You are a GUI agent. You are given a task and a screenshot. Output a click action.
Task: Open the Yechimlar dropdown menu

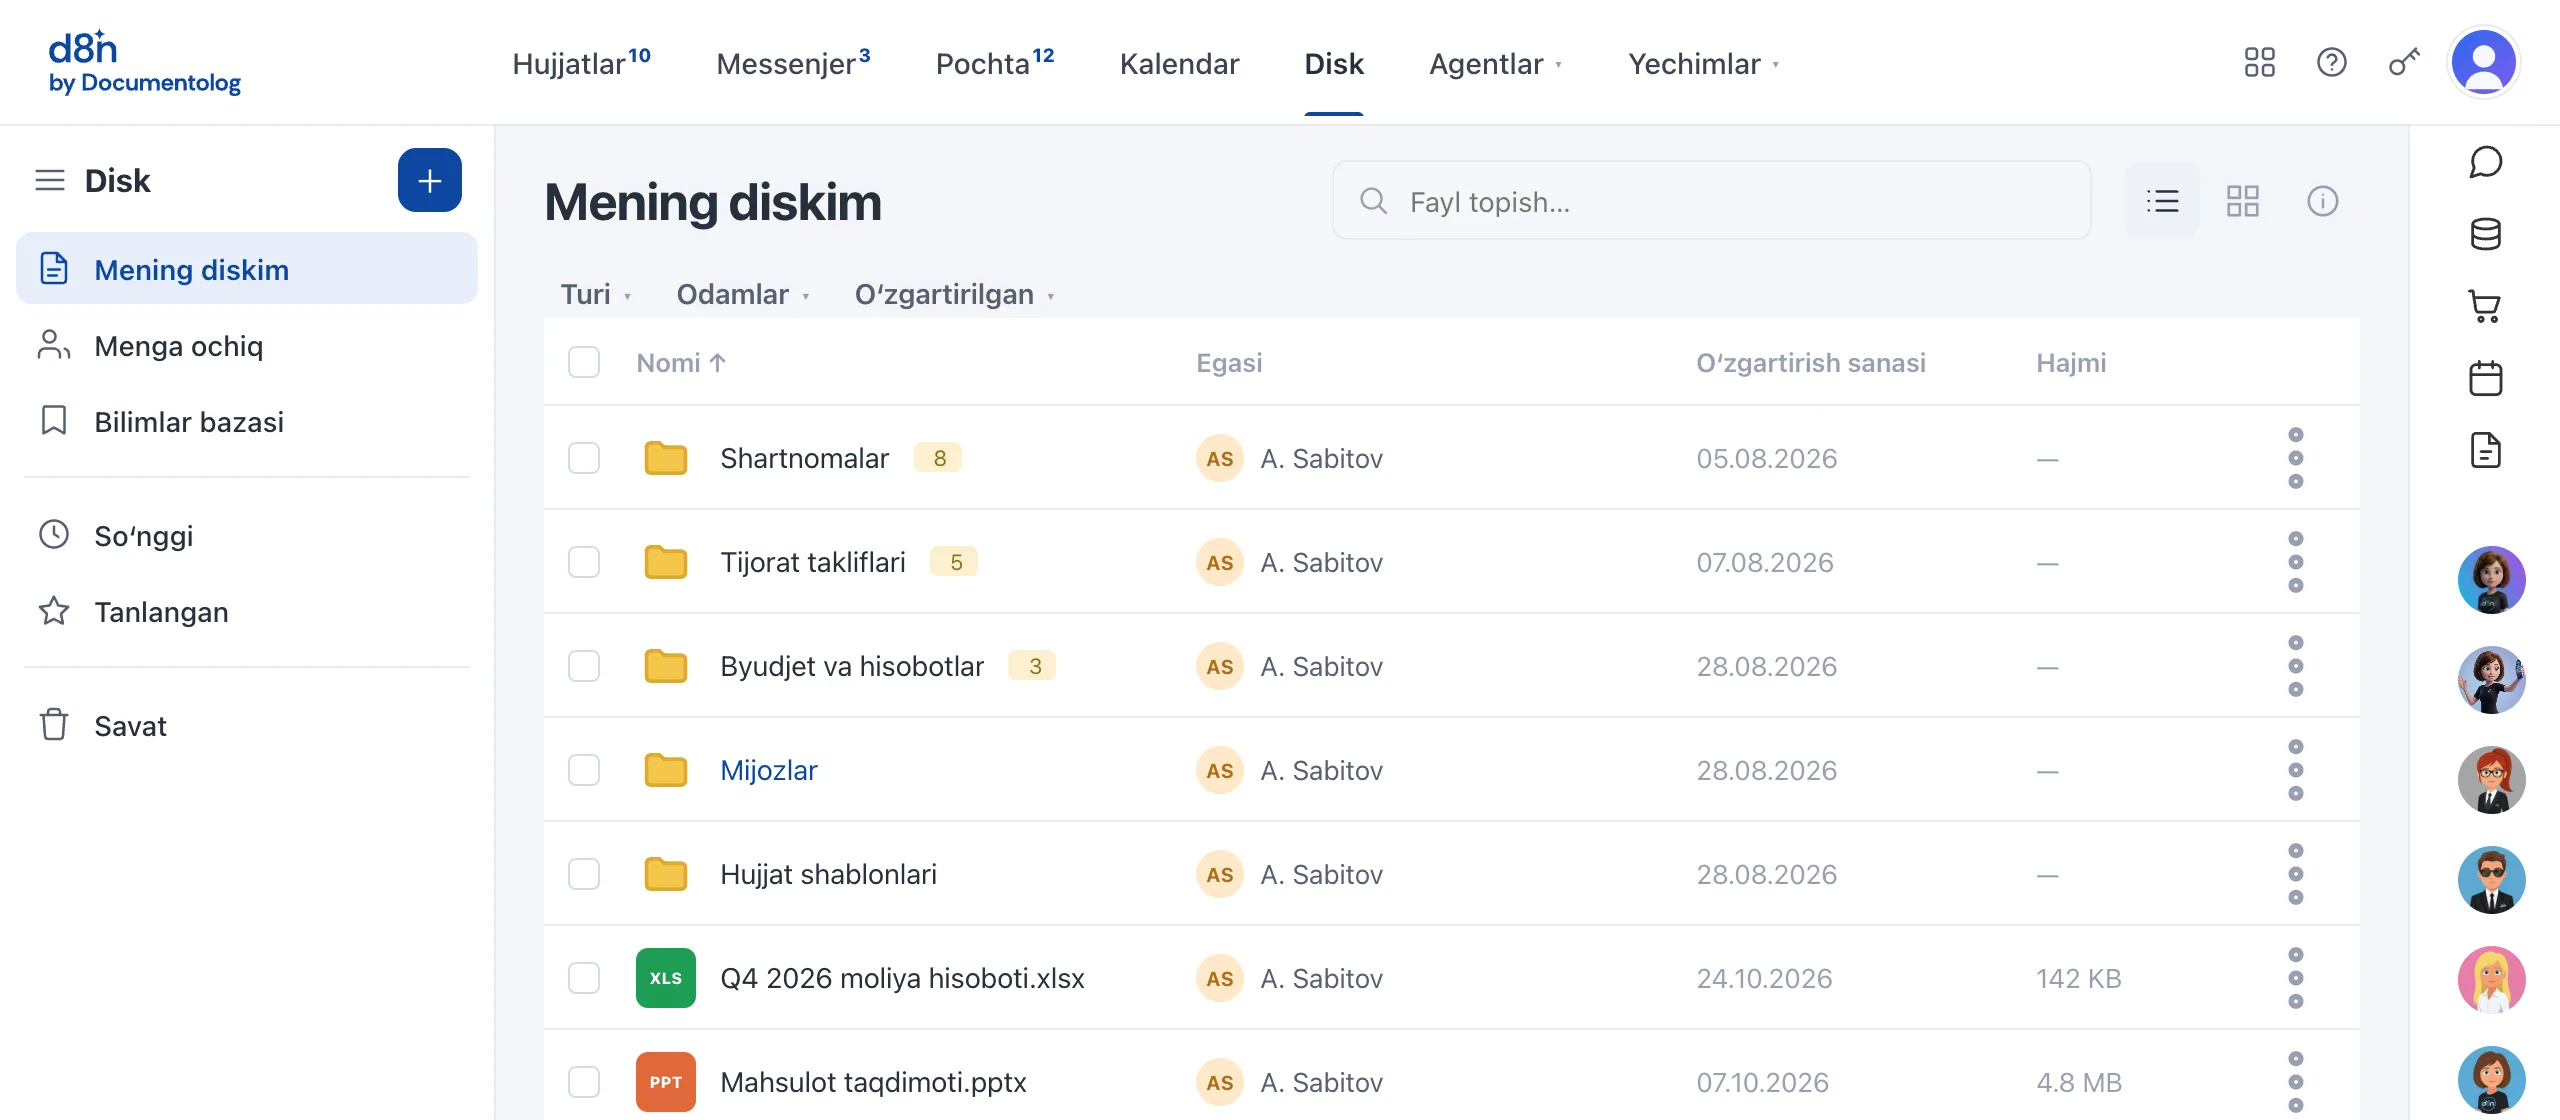(1704, 64)
